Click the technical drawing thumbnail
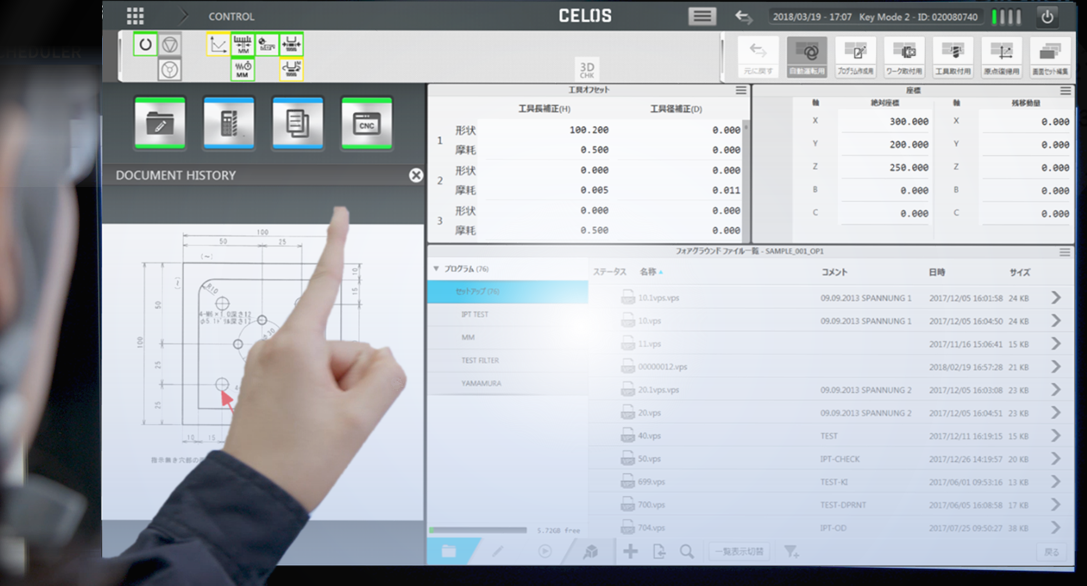The height and width of the screenshot is (586, 1087). [x=262, y=371]
